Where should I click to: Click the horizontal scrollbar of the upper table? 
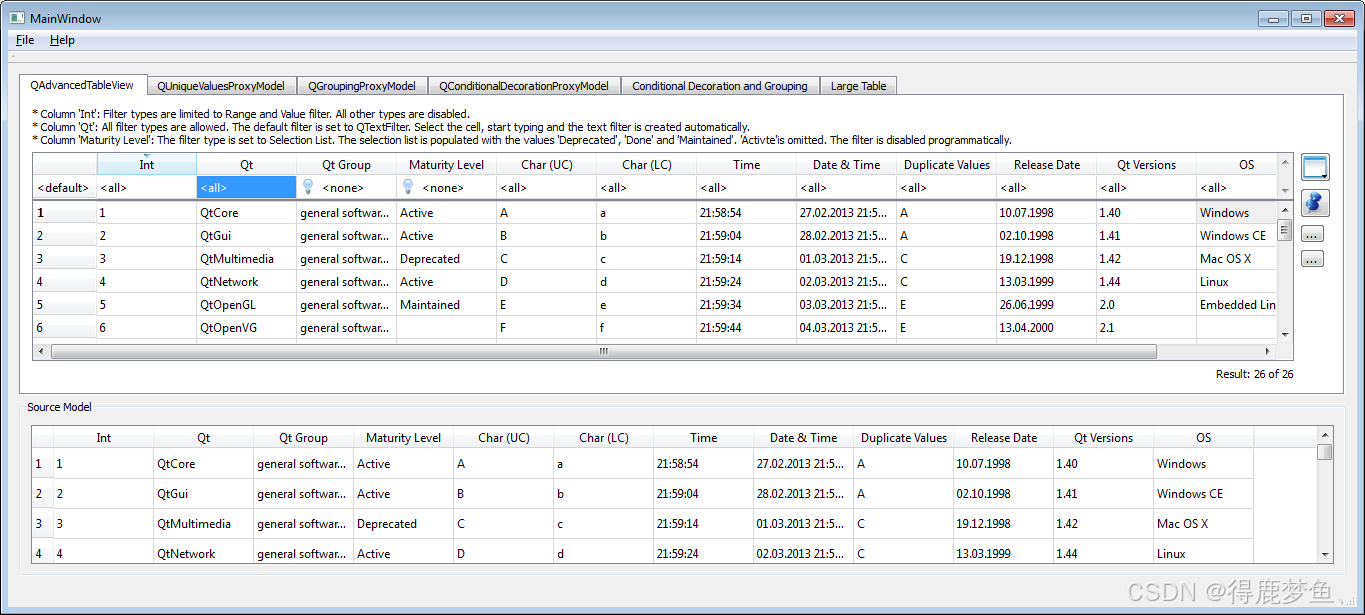click(x=604, y=352)
